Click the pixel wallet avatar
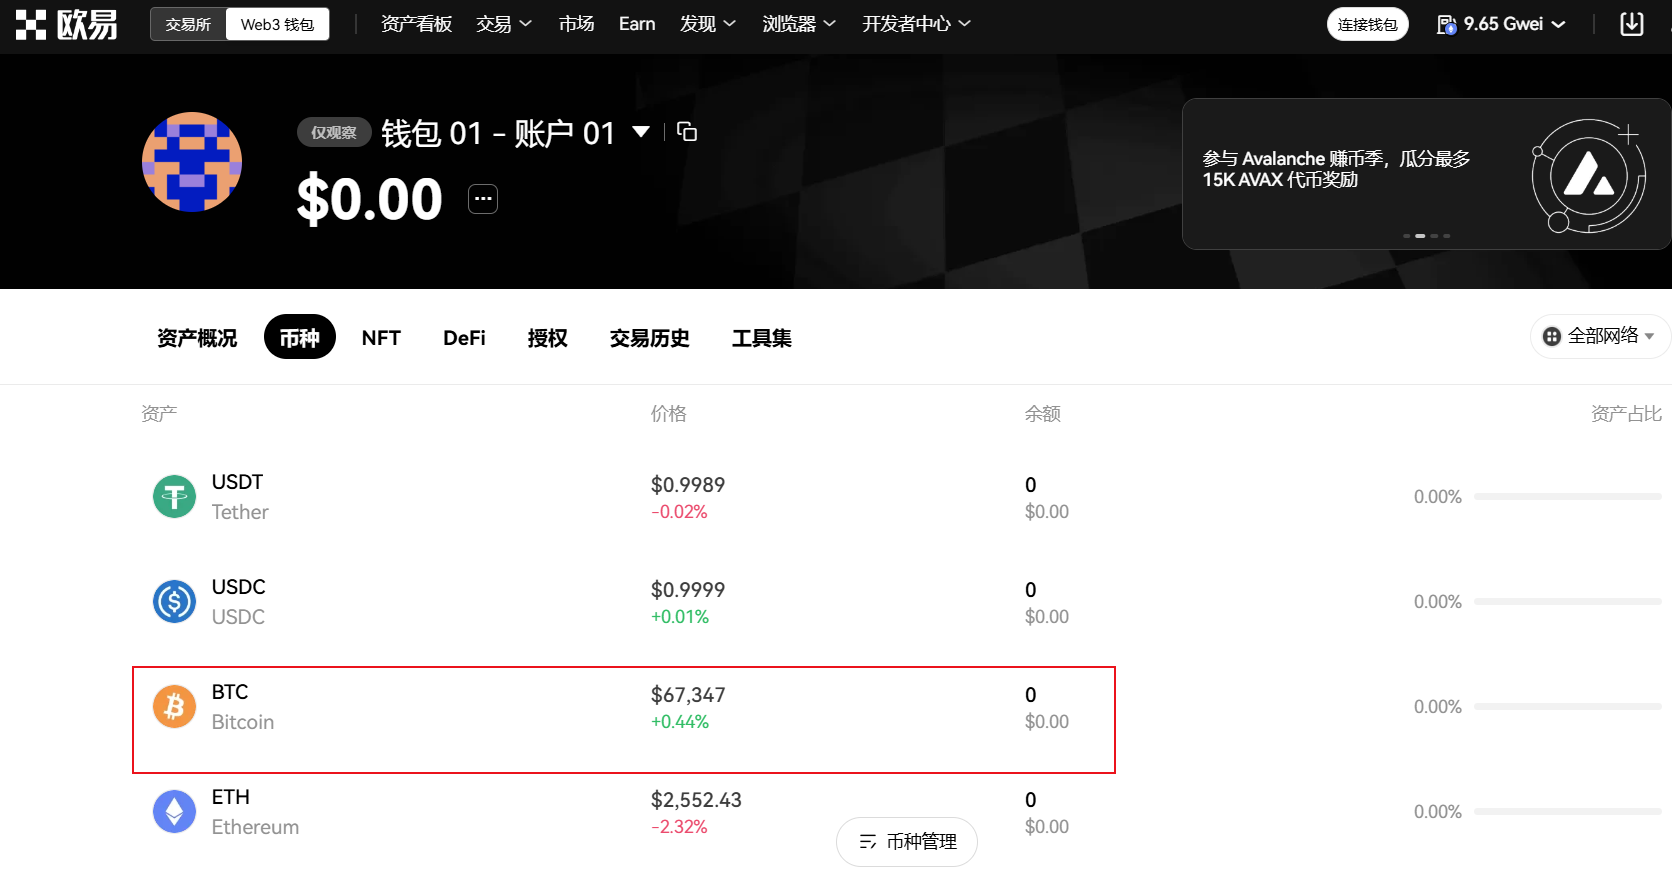This screenshot has width=1672, height=882. pos(192,162)
